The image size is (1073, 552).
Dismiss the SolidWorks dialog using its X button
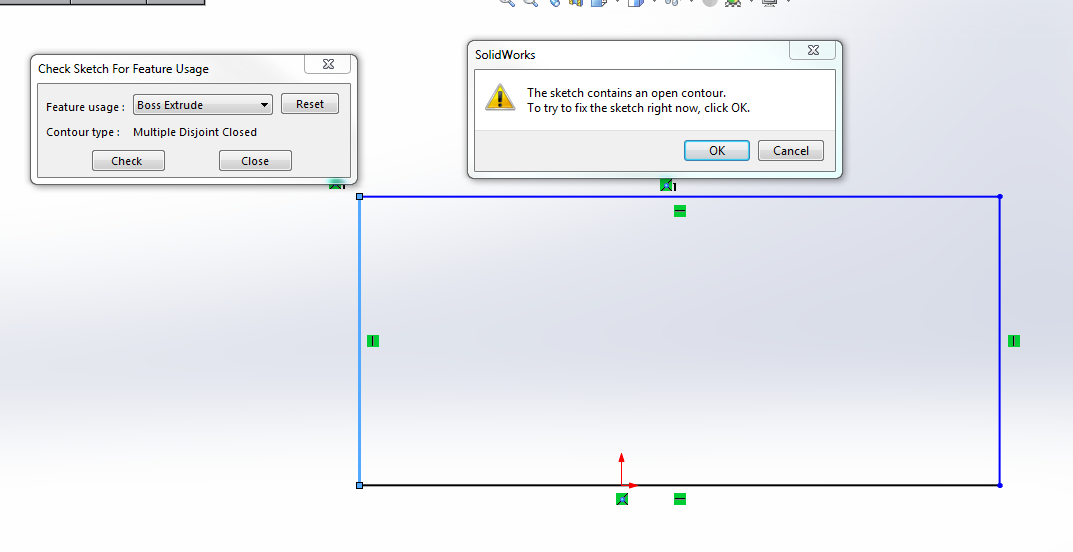click(812, 50)
